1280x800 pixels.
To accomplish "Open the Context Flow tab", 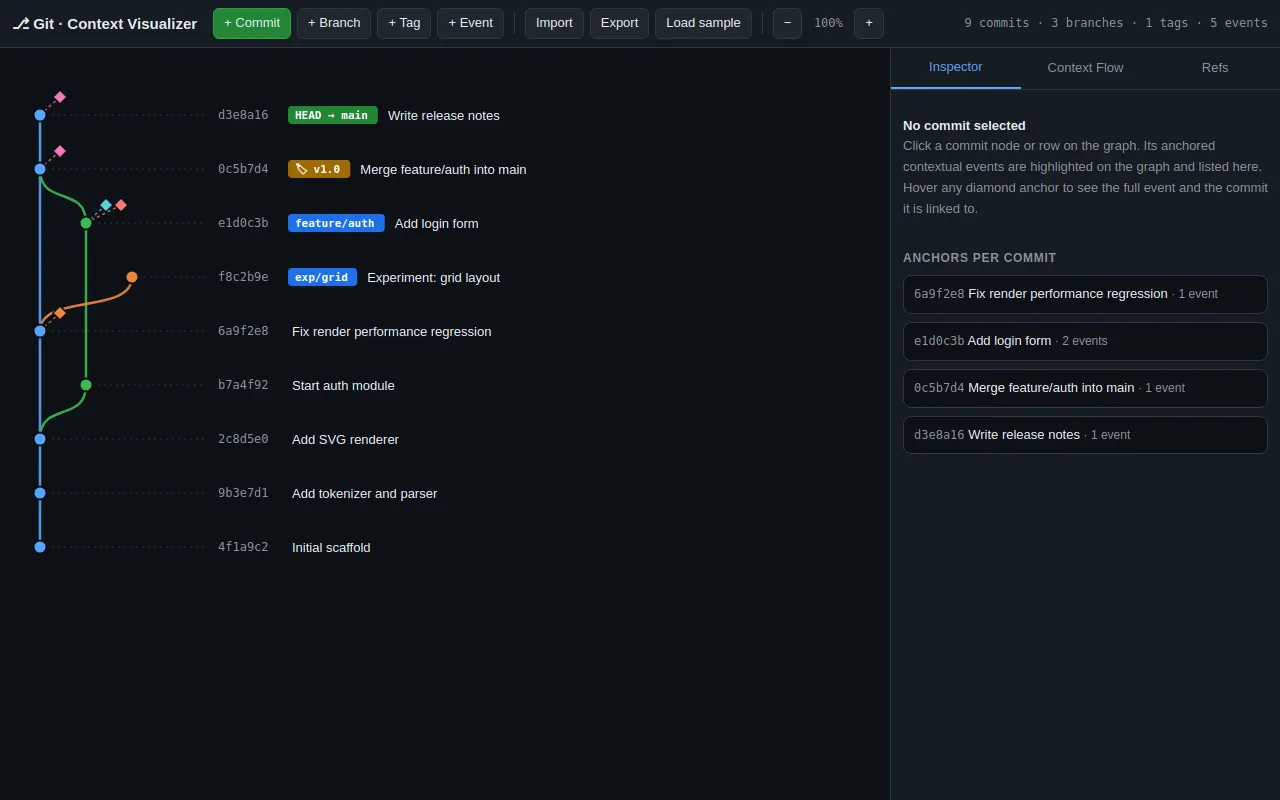I will [1085, 67].
